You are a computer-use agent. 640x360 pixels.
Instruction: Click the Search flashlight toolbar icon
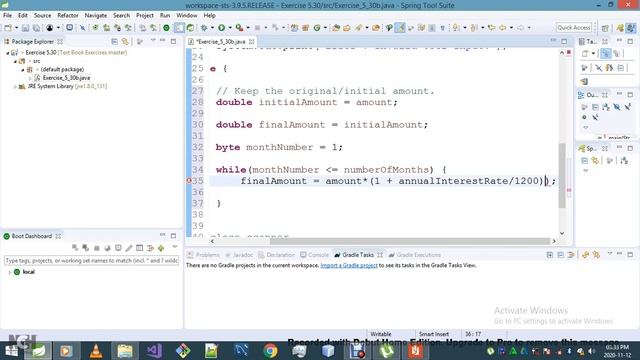359,28
